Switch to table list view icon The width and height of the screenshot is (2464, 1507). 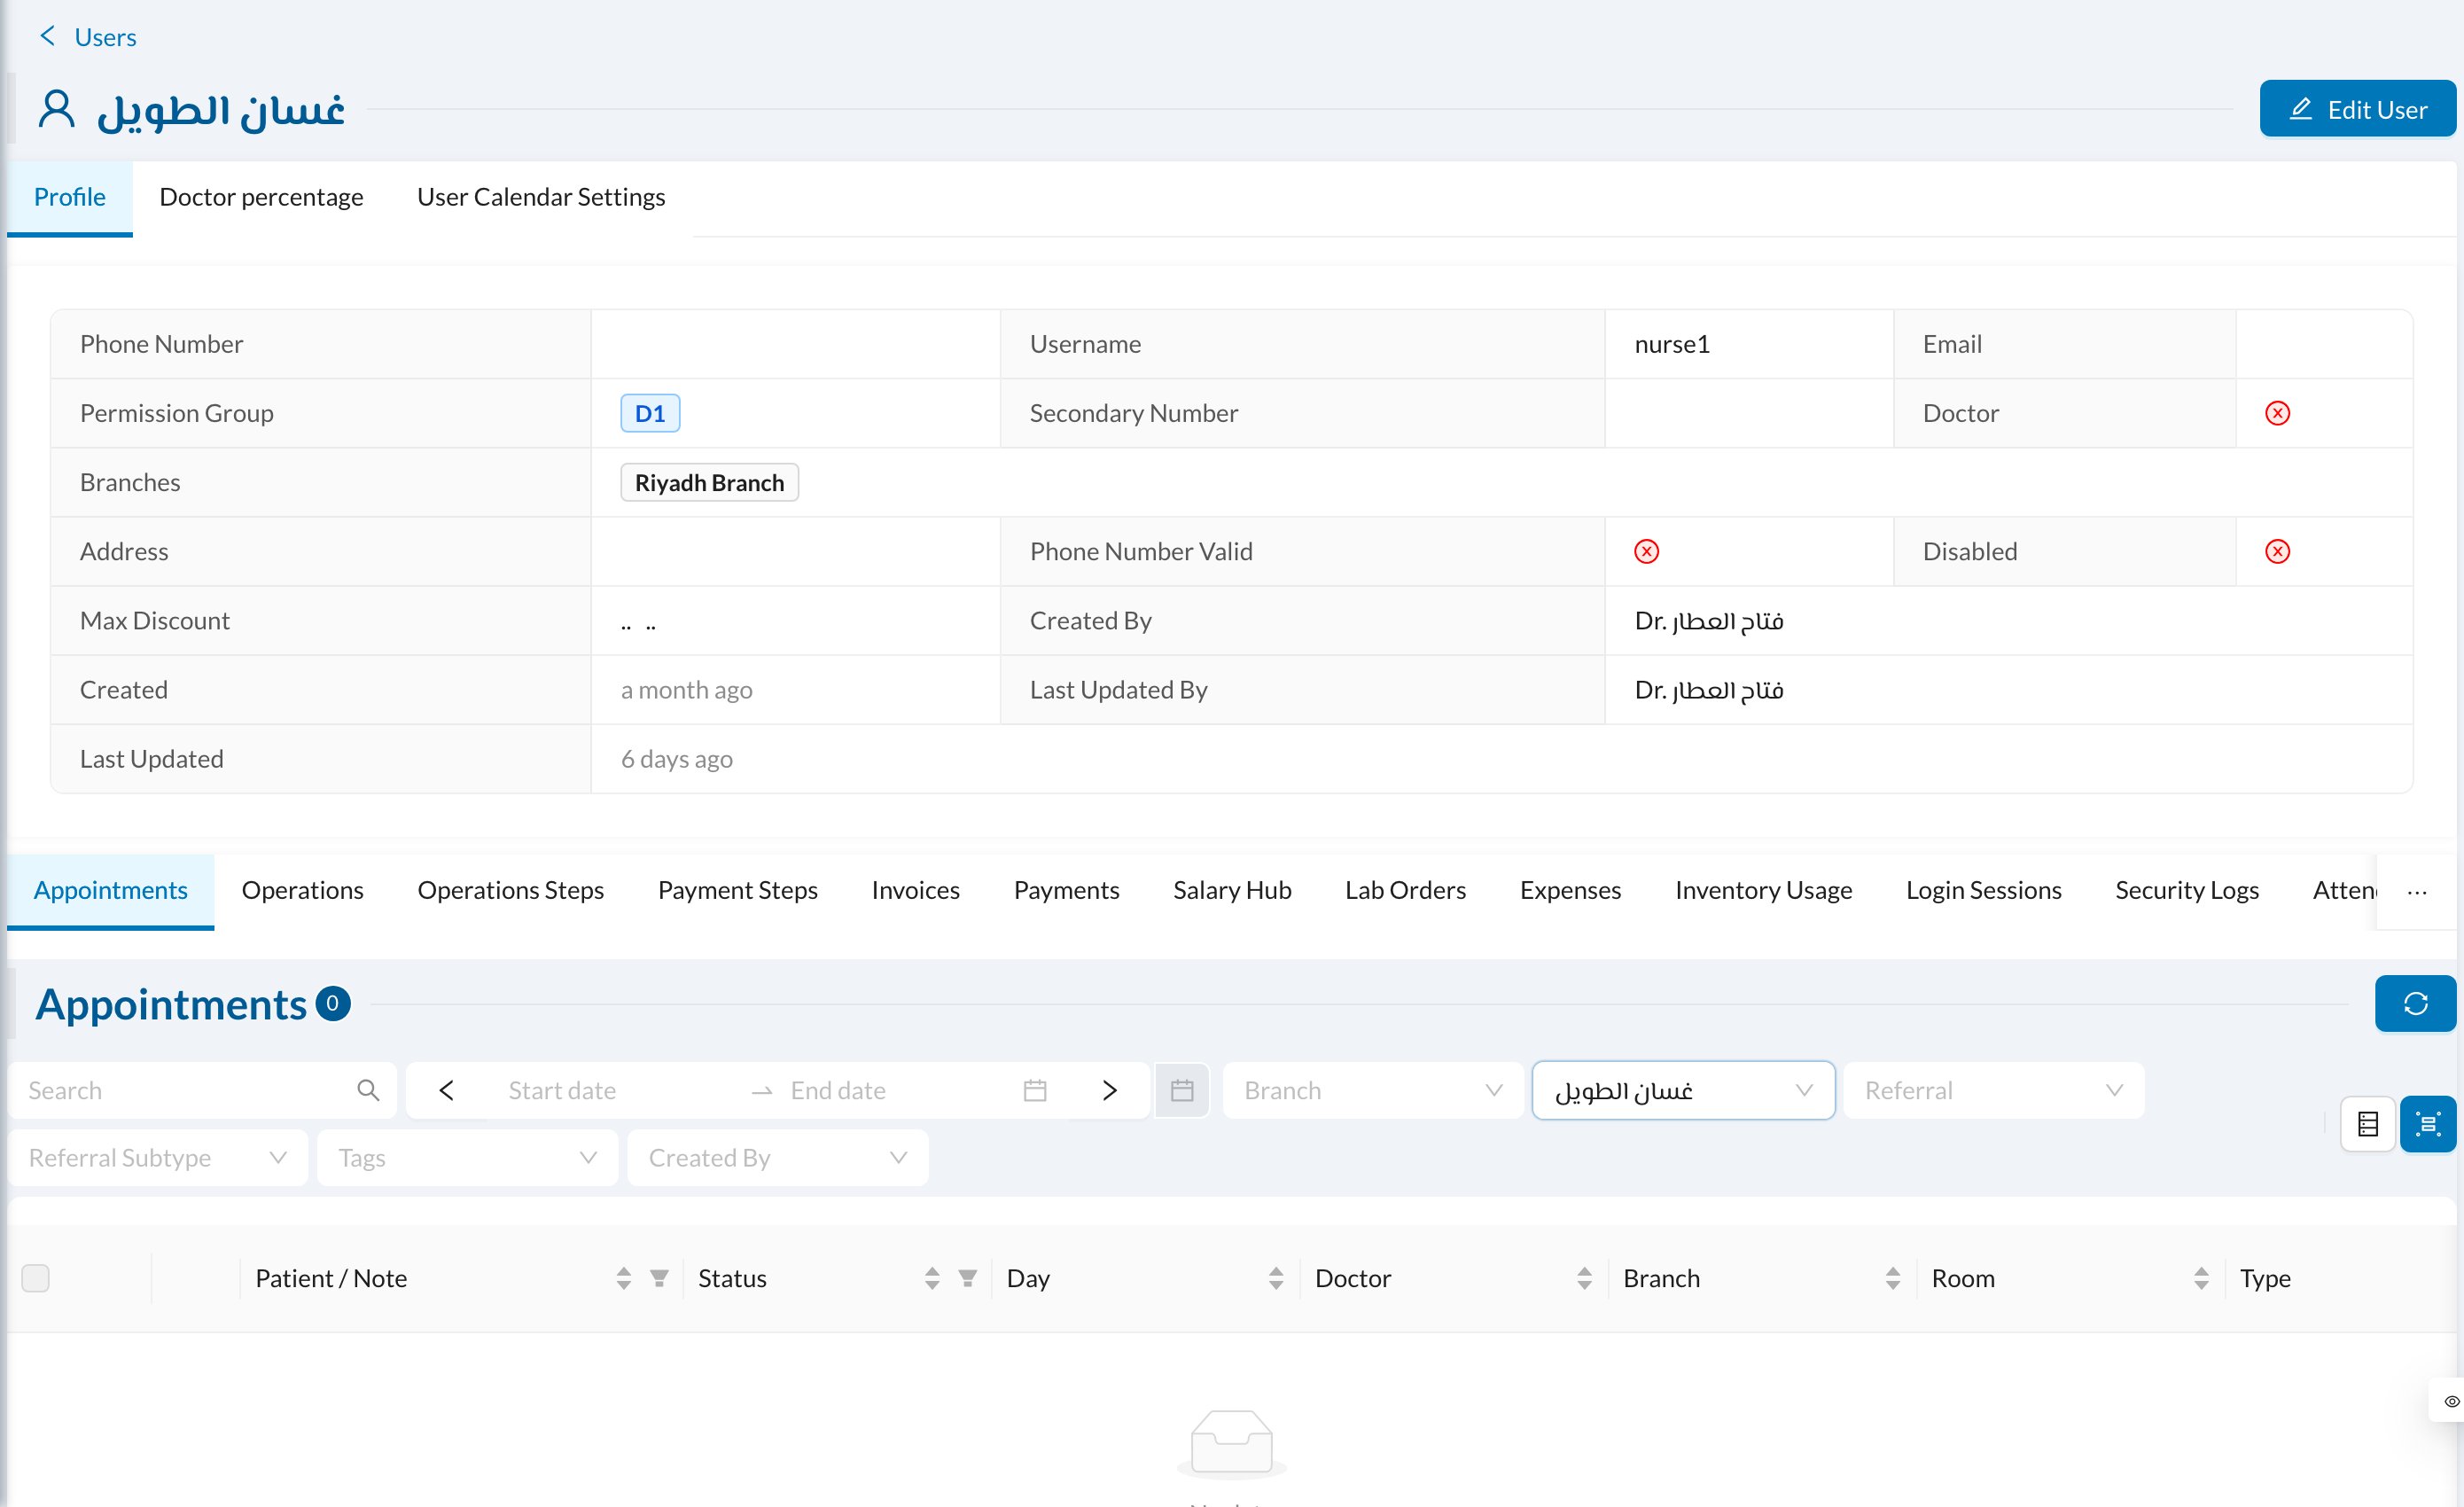tap(2368, 1124)
